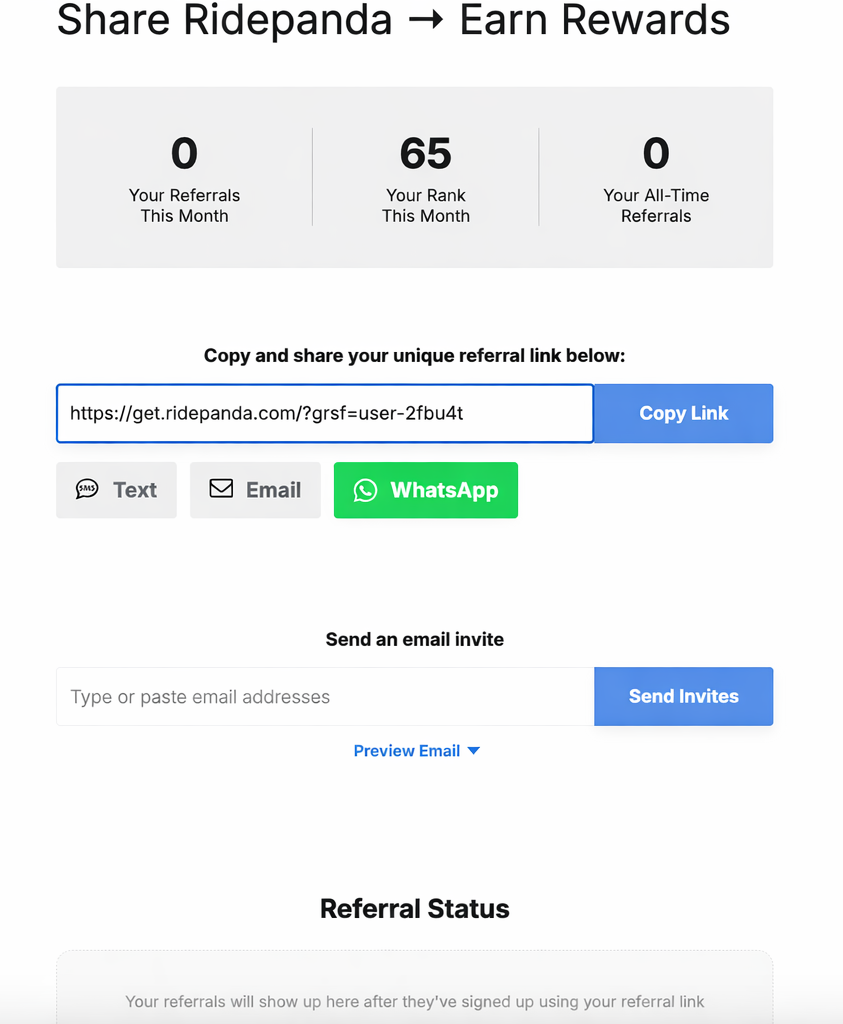Share via the Text button label
Viewport: 843px width, 1024px height.
point(135,490)
